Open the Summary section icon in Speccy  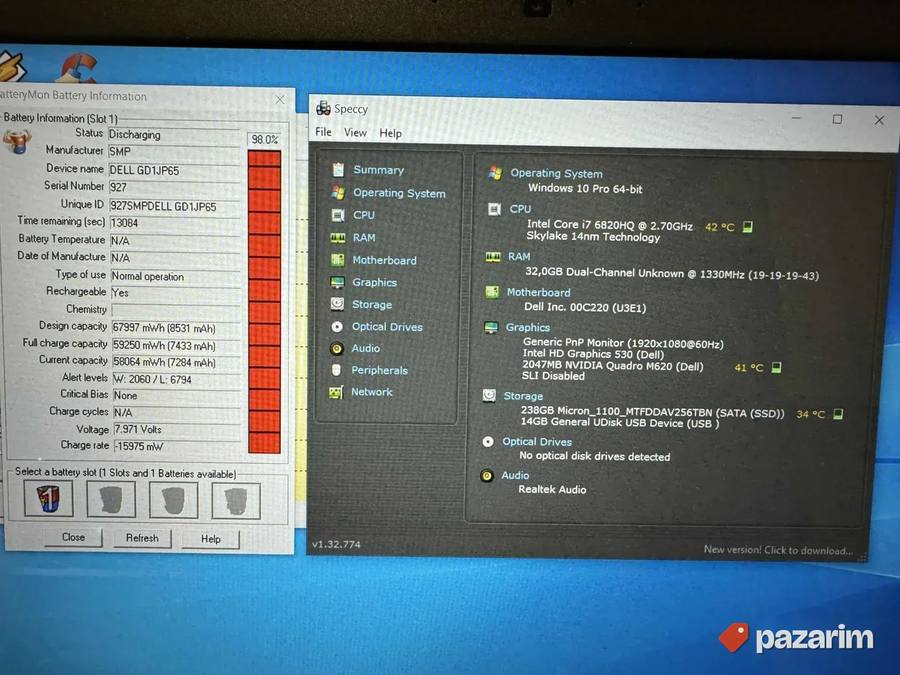coord(338,169)
